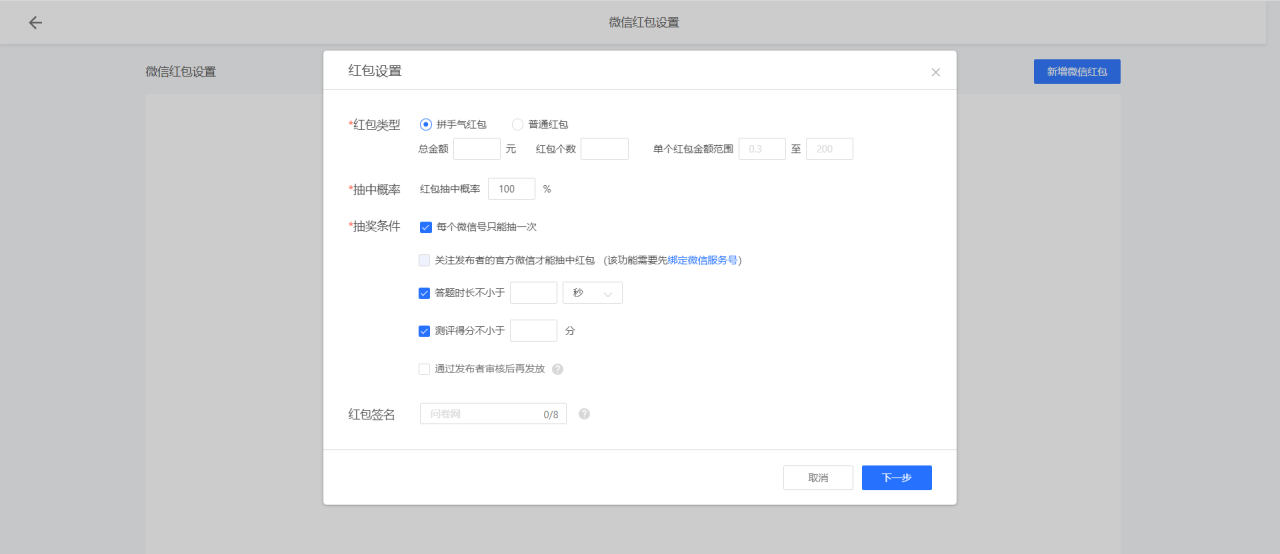1280x554 pixels.
Task: Toggle 答题时长不小于 checkbox
Action: [424, 293]
